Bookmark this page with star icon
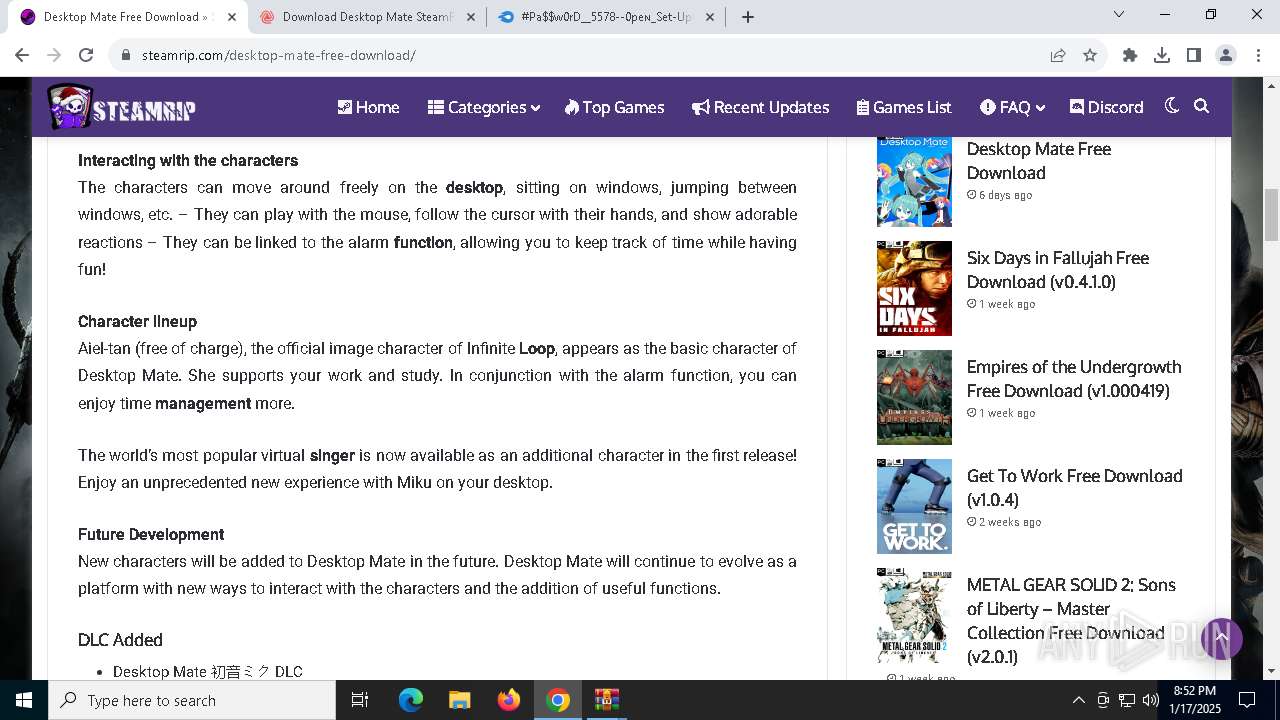The image size is (1280, 720). click(x=1090, y=55)
